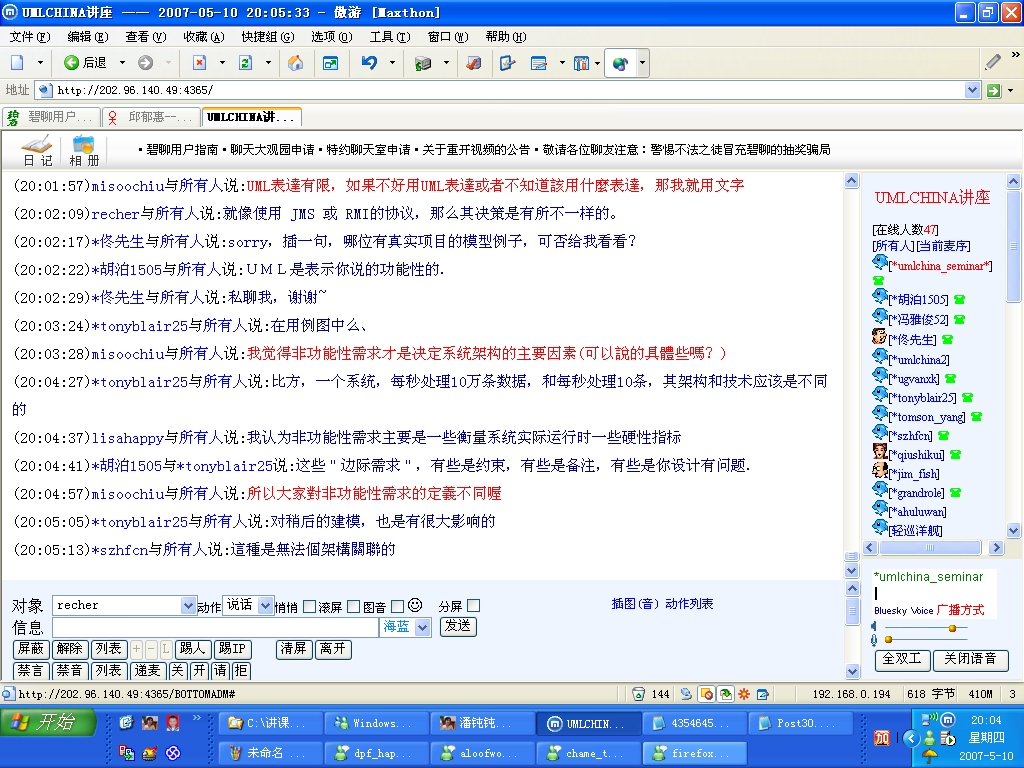The height and width of the screenshot is (768, 1024).
Task: Expand the back button history arrow
Action: (122, 63)
